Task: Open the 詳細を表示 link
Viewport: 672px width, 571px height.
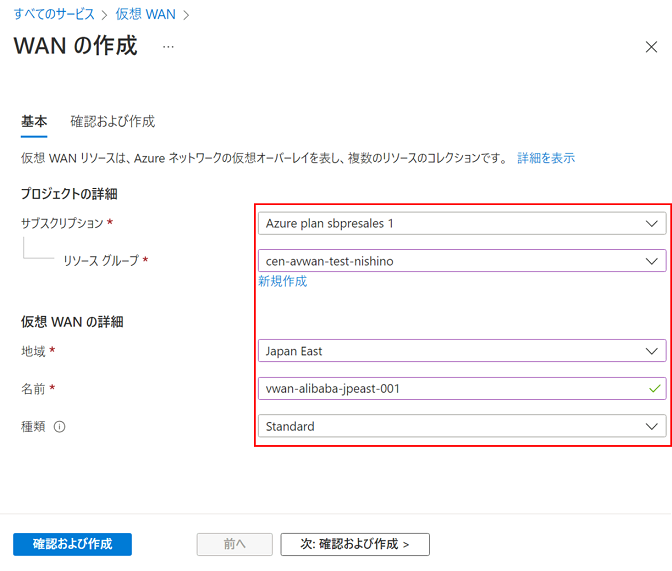Action: pos(546,159)
